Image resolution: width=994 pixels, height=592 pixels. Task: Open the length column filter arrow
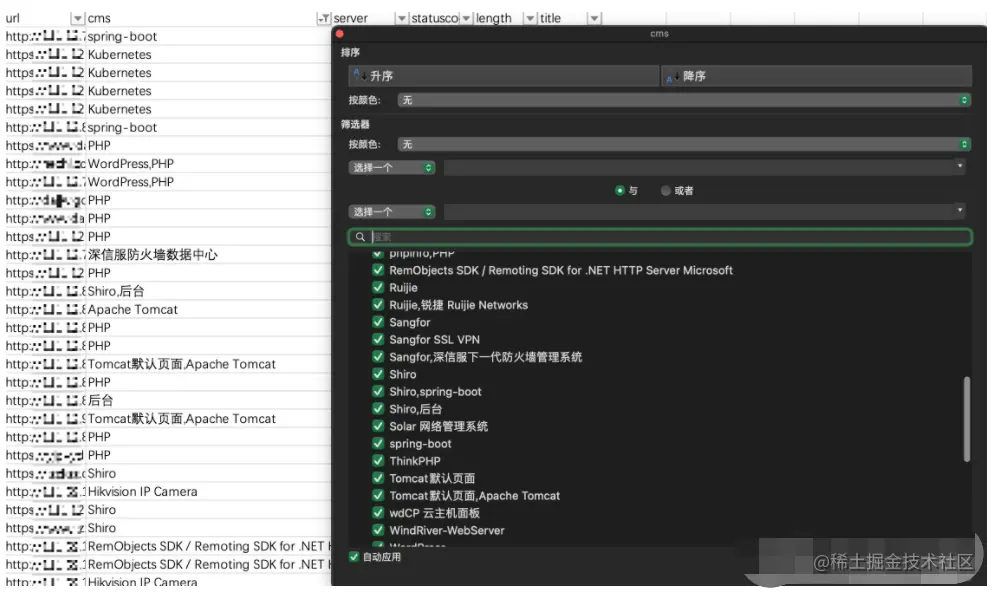530,18
